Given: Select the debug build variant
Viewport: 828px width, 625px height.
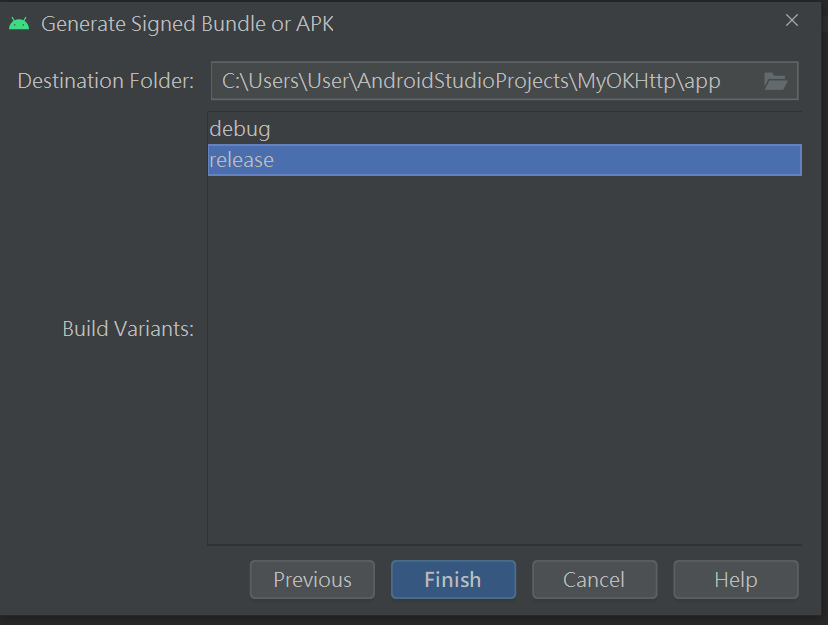Looking at the screenshot, I should (504, 129).
